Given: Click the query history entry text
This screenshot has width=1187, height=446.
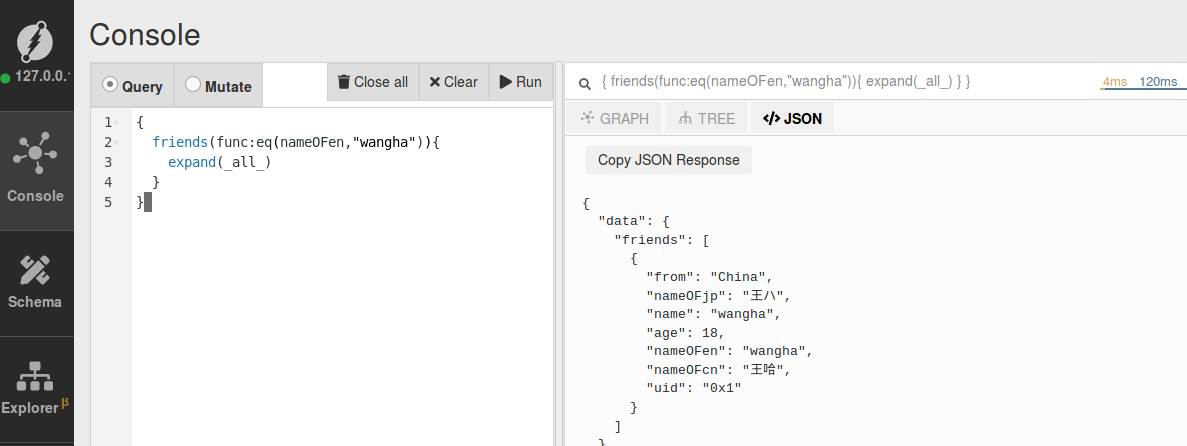Looking at the screenshot, I should (787, 81).
